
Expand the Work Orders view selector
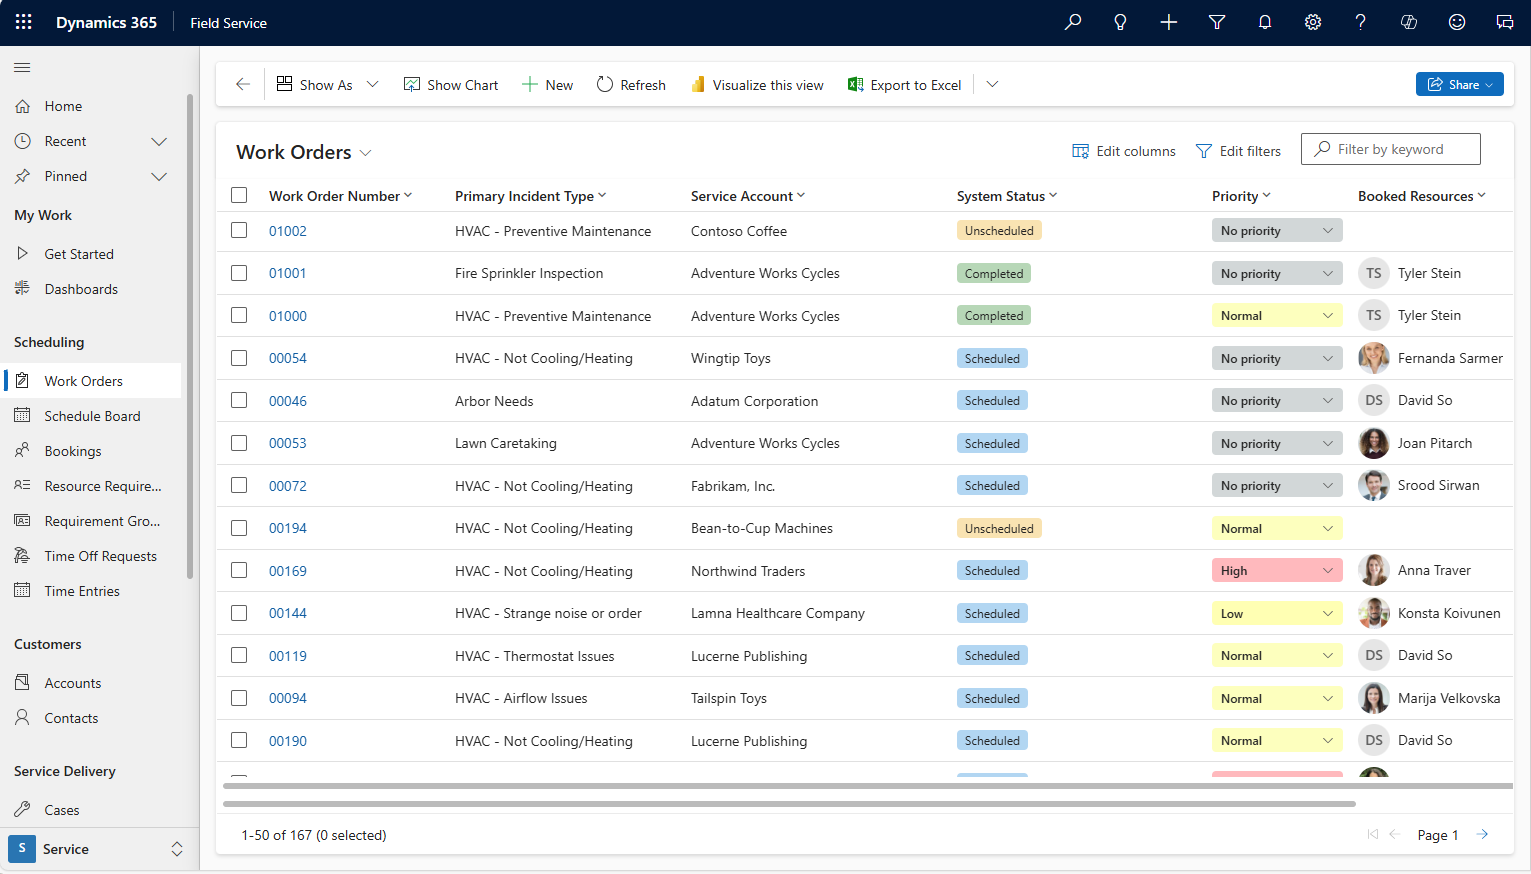366,152
